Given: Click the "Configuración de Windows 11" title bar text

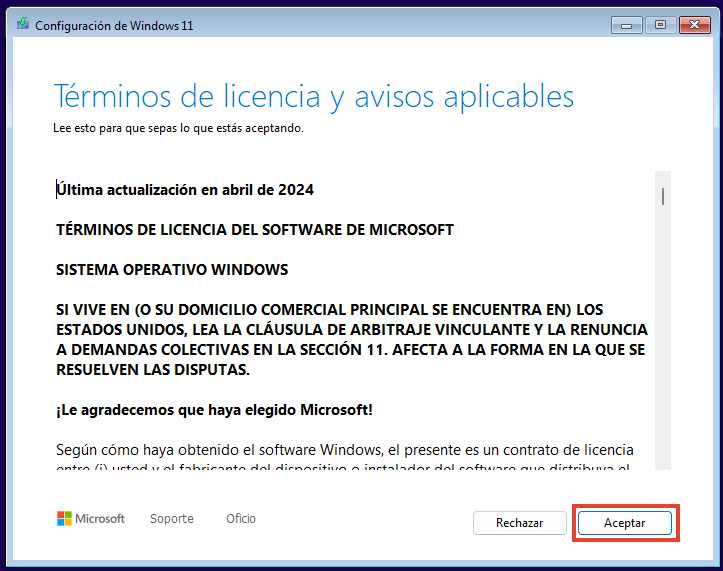Looking at the screenshot, I should [x=114, y=25].
